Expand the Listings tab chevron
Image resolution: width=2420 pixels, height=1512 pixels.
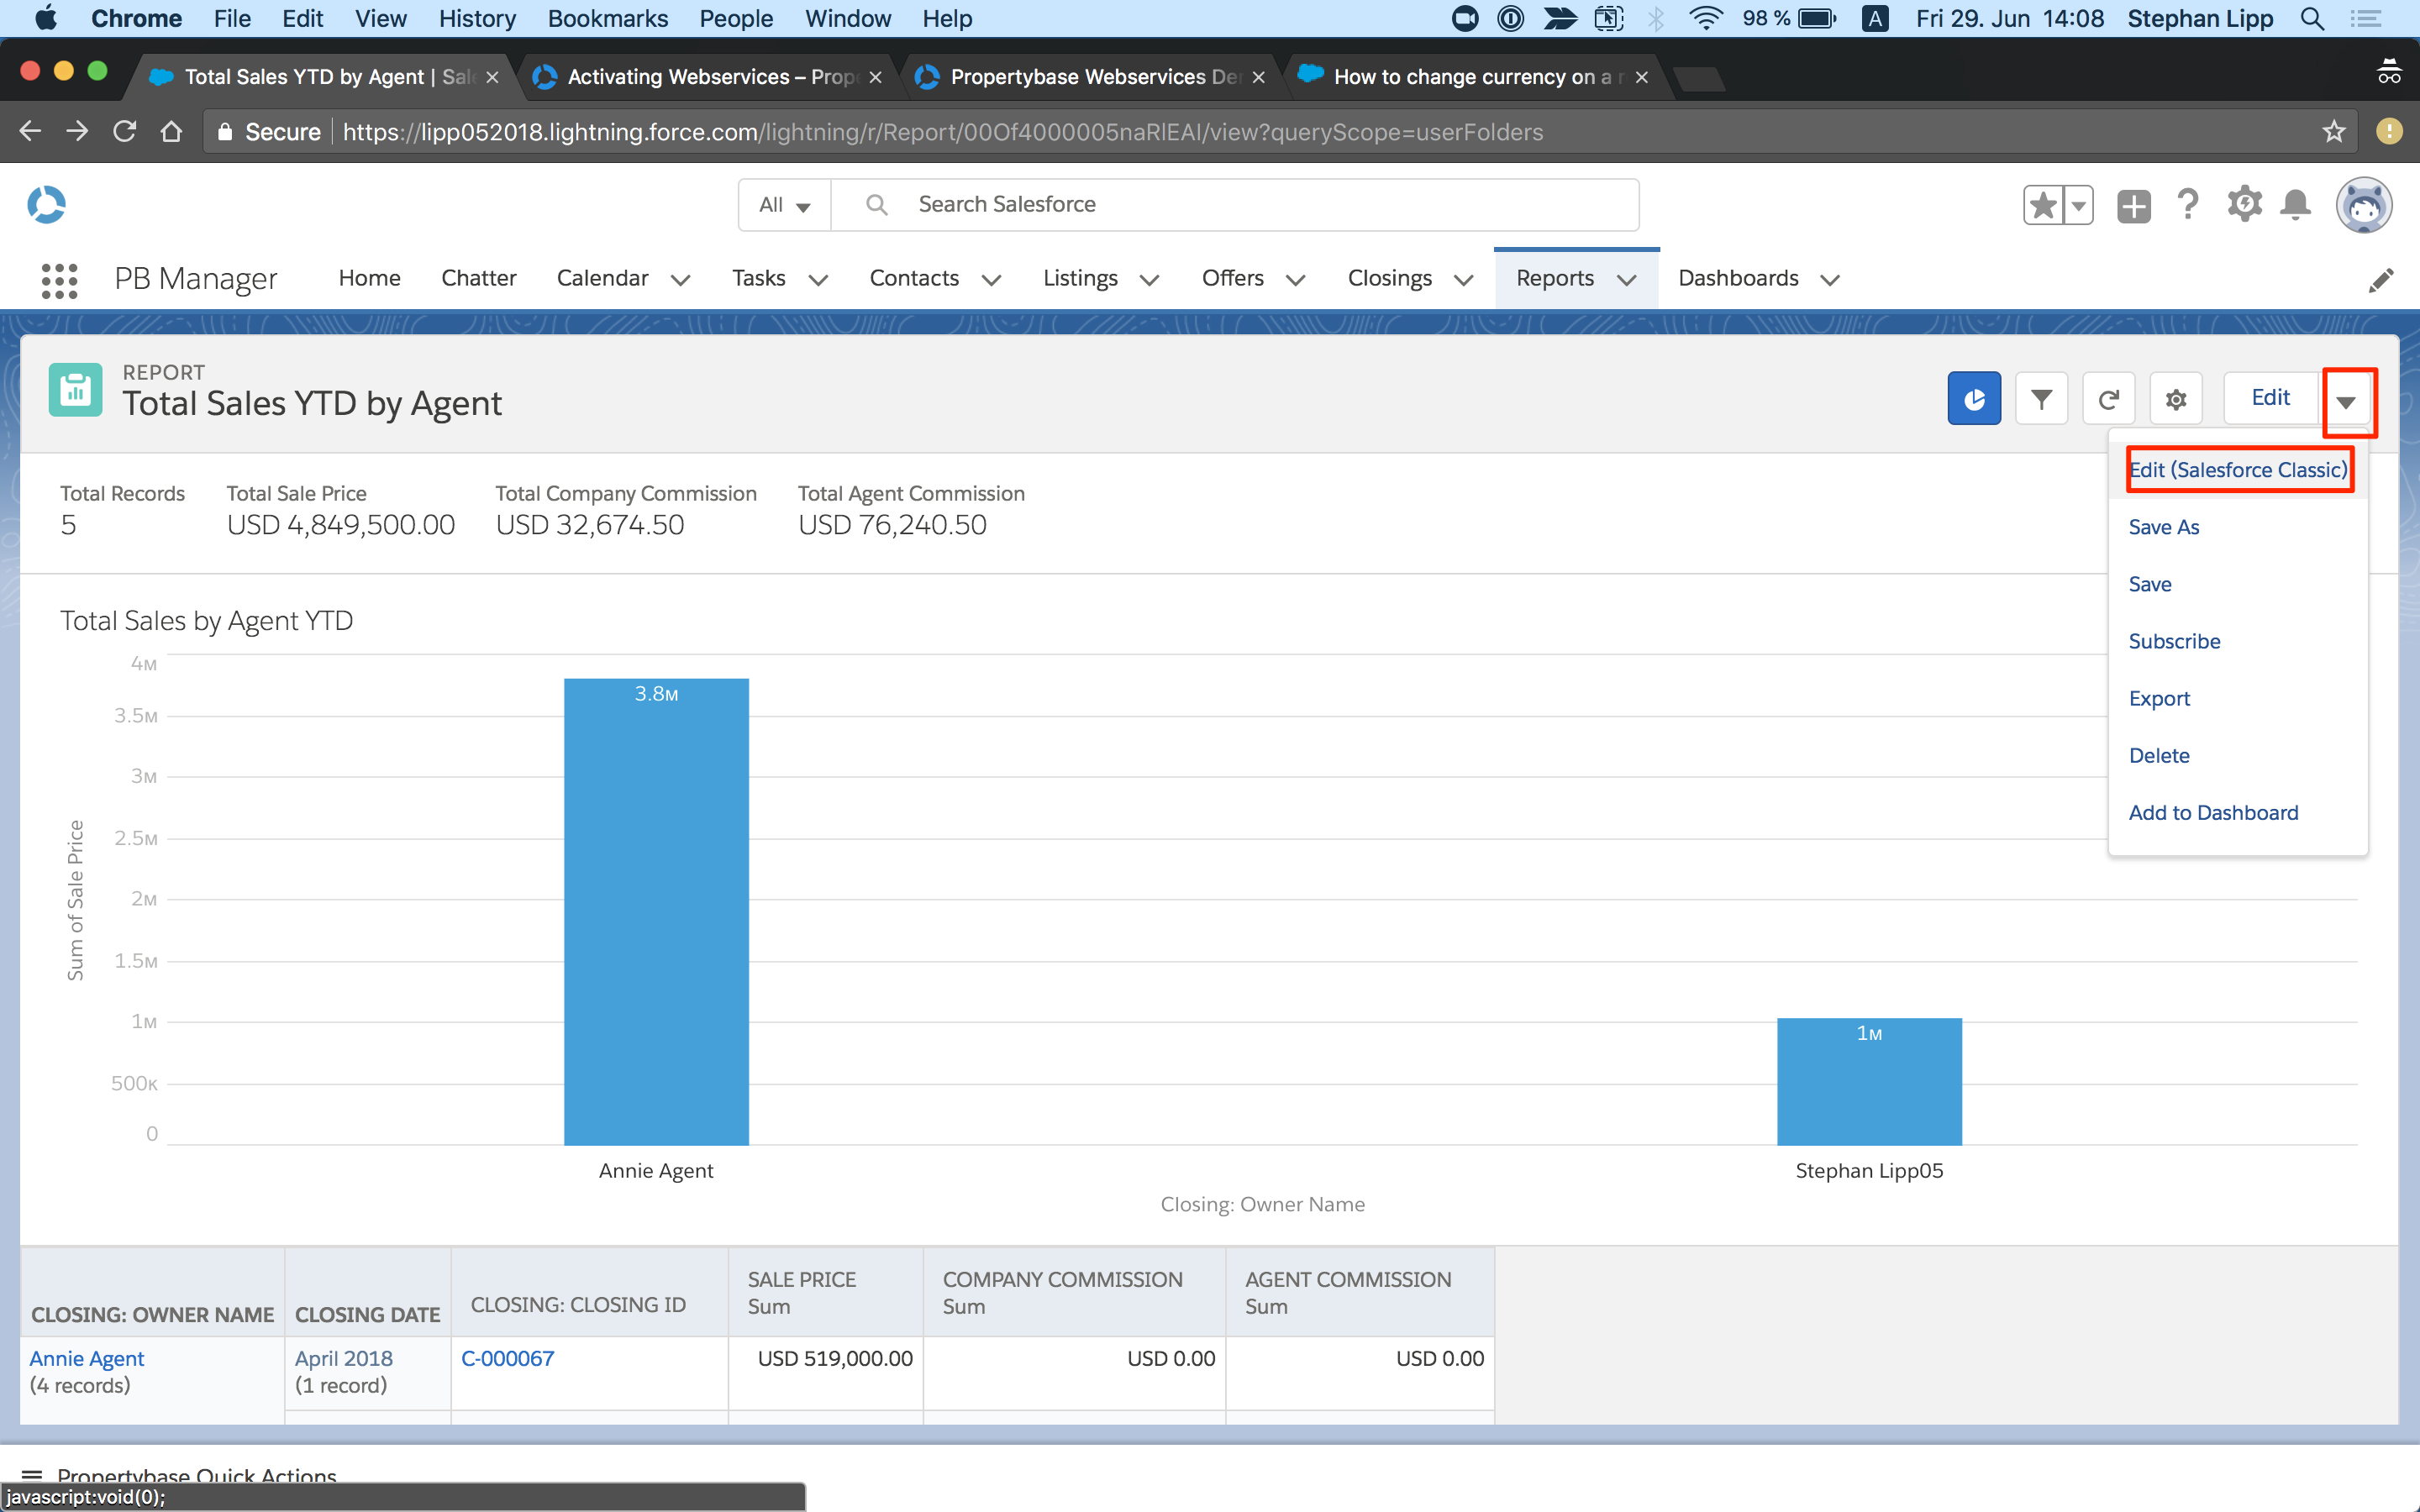[1149, 280]
